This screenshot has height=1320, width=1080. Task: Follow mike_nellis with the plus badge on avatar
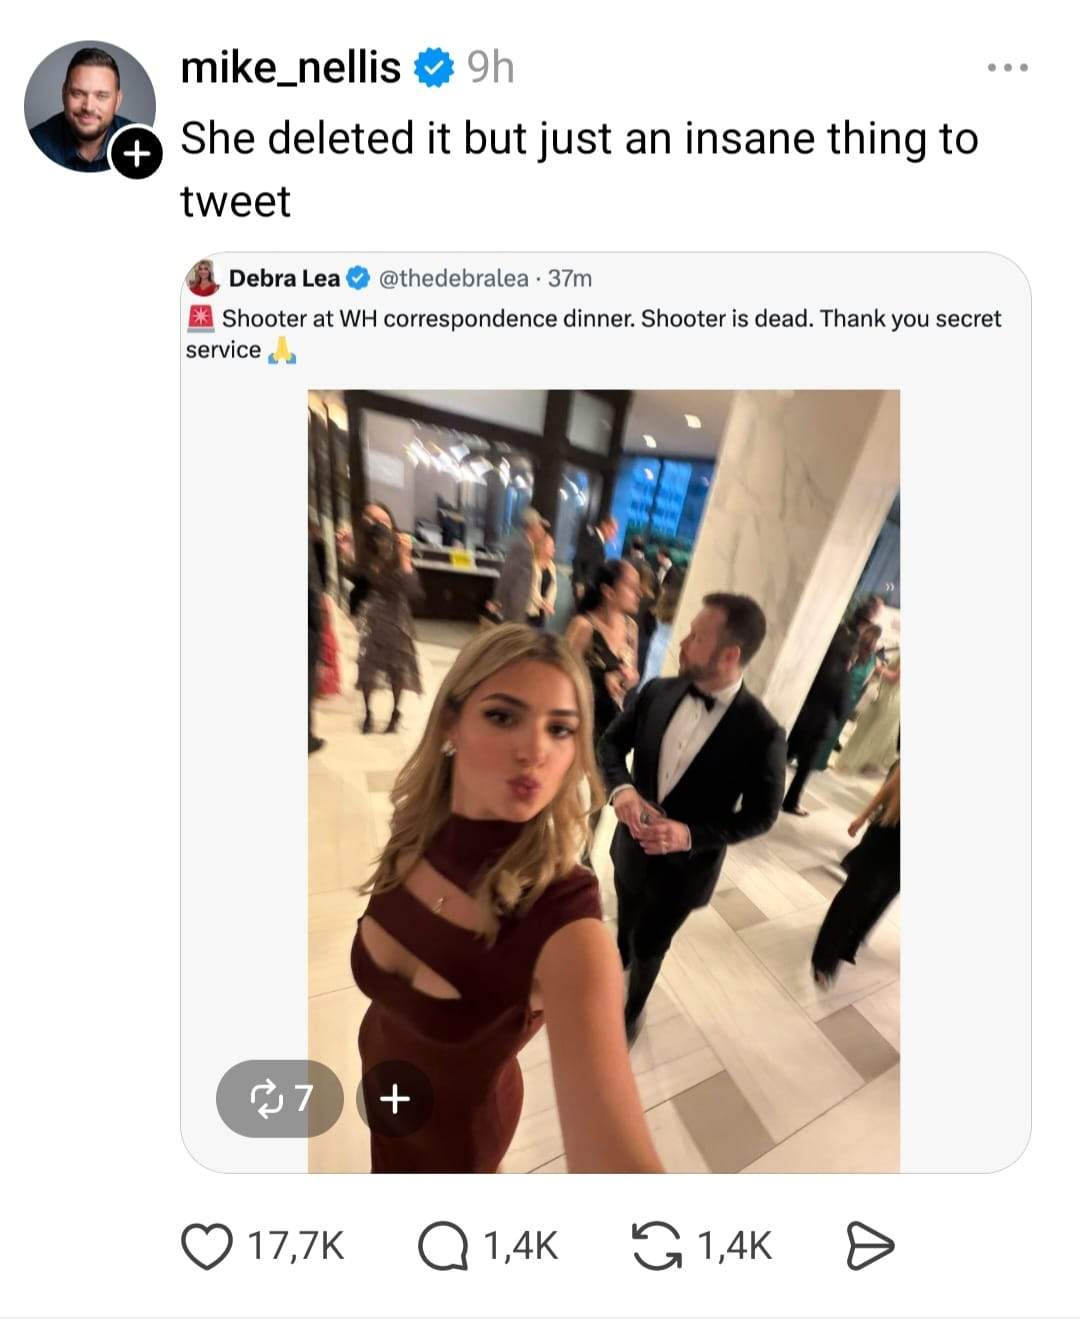pos(136,153)
